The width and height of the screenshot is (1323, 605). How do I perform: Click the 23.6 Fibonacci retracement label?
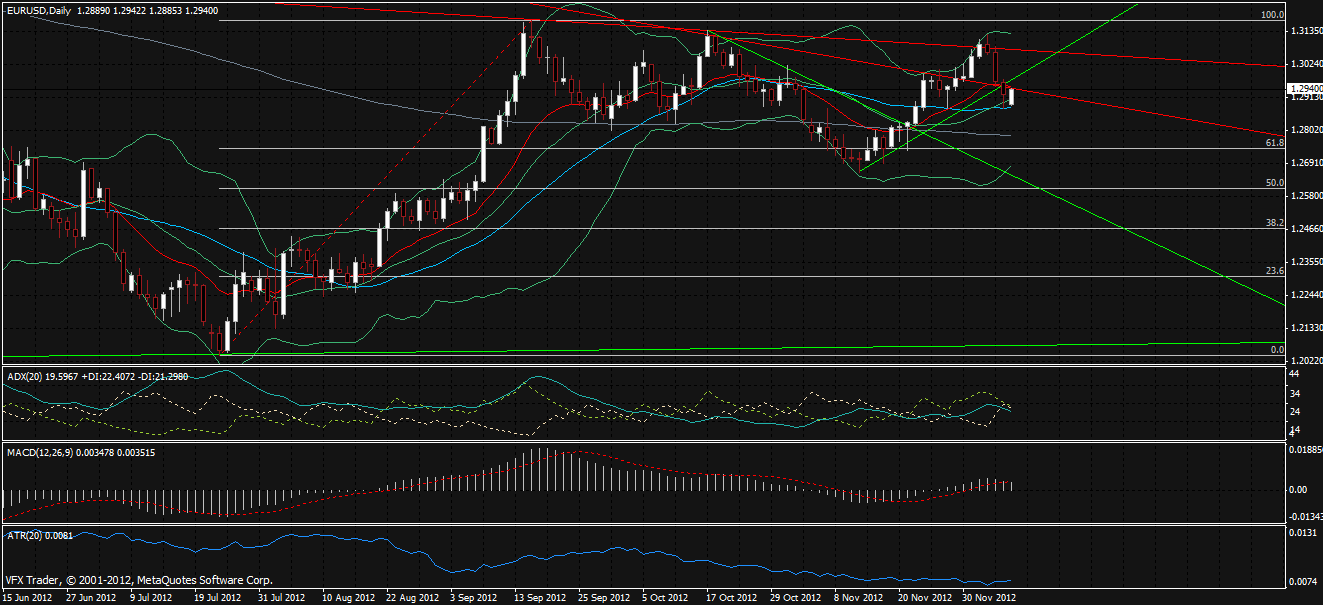click(1274, 271)
